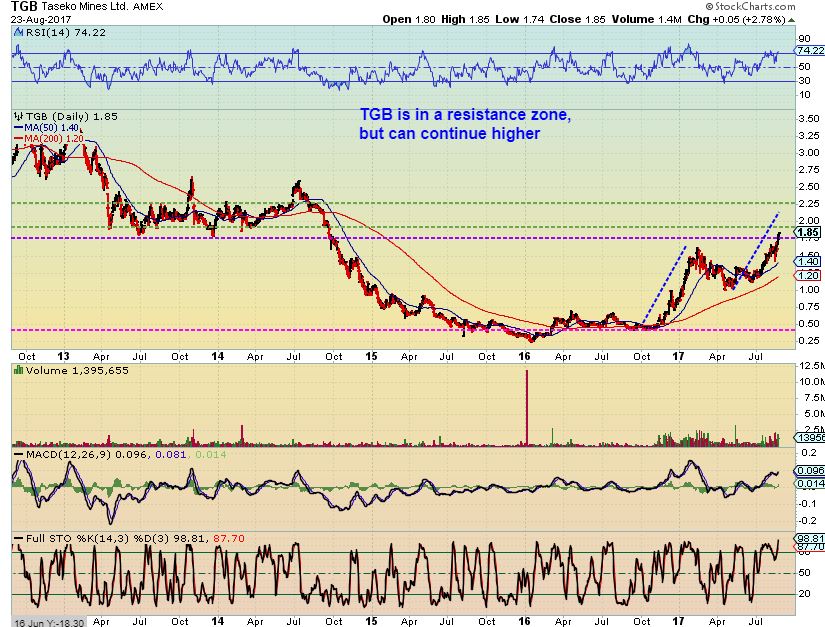Click the TGB ticker symbol in header
The width and height of the screenshot is (825, 627).
click(x=24, y=7)
